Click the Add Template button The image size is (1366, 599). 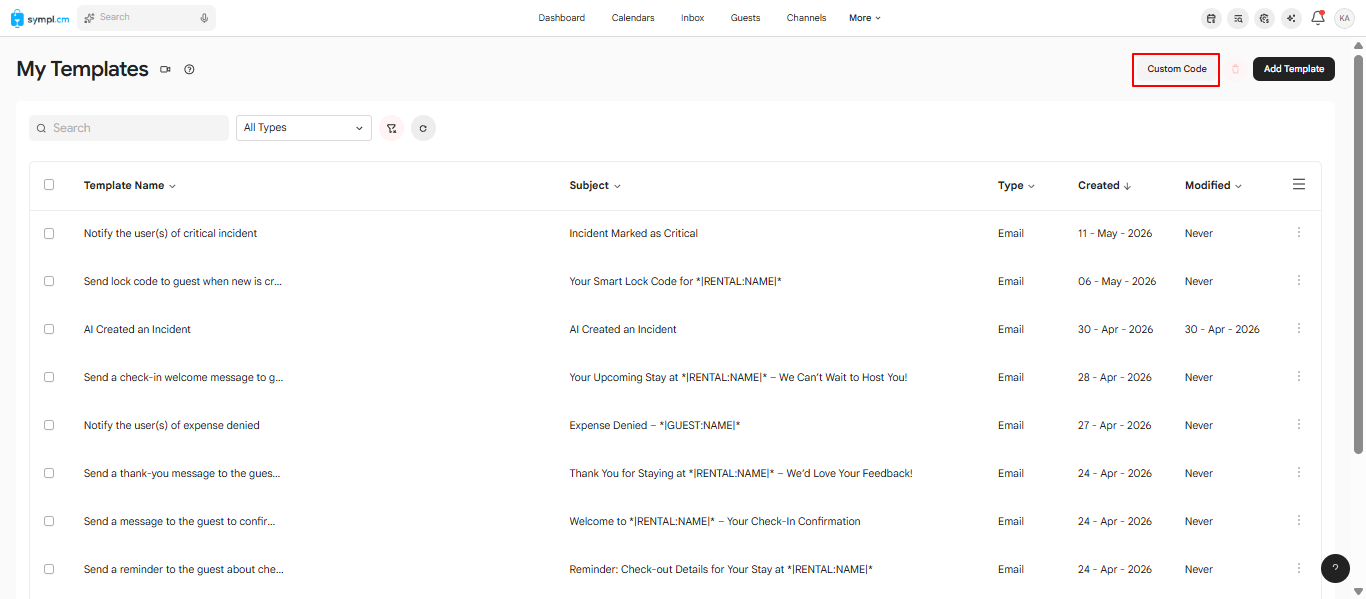click(x=1294, y=69)
